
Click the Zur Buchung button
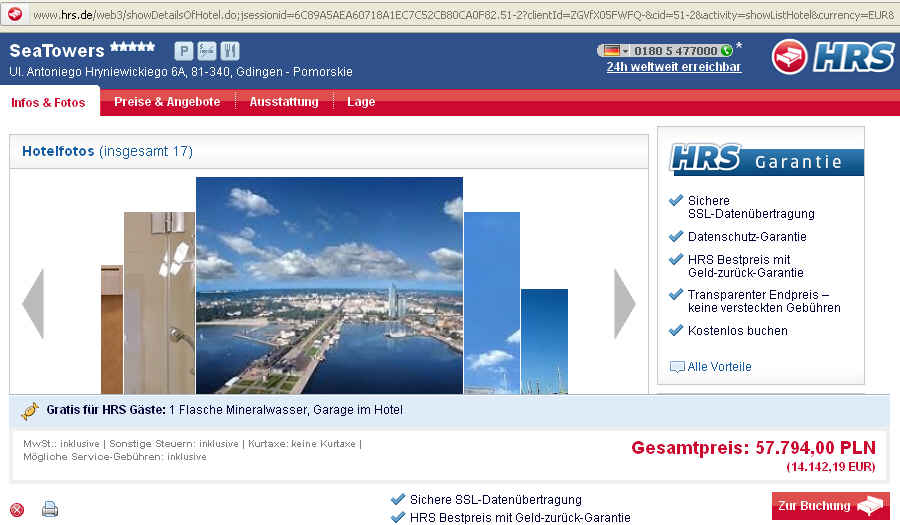pos(830,506)
